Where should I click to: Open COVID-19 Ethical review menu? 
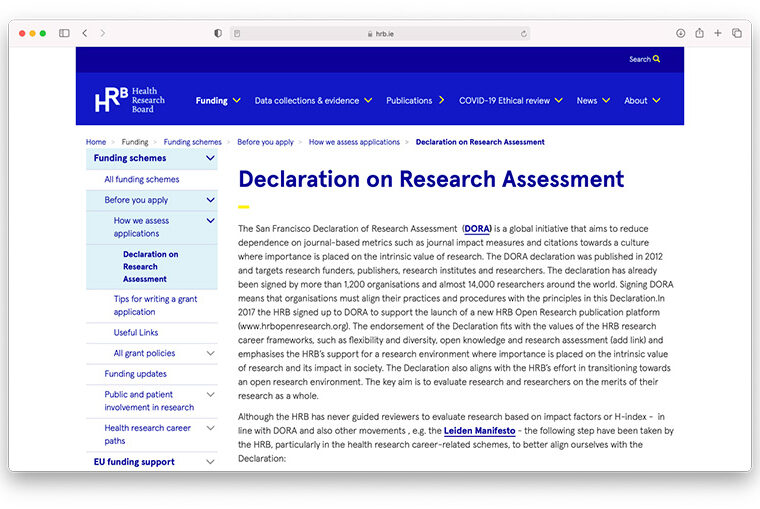click(x=505, y=101)
